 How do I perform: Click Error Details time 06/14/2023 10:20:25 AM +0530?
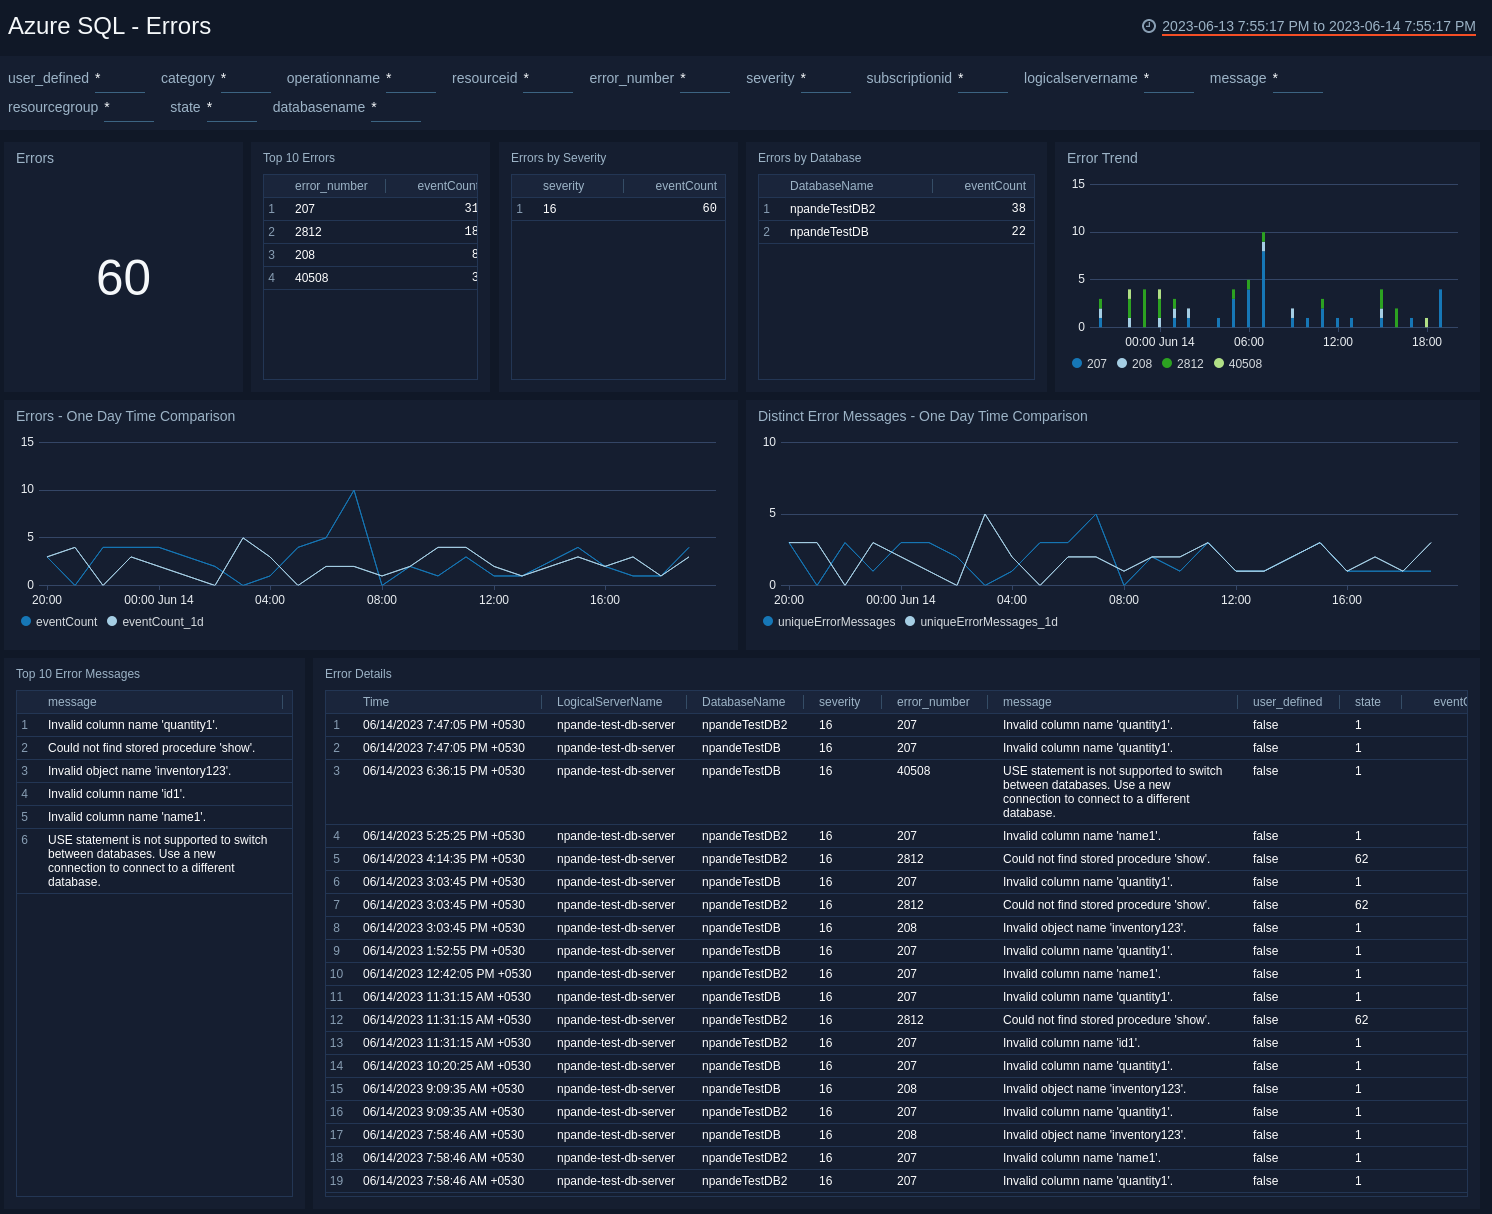[x=447, y=1066]
